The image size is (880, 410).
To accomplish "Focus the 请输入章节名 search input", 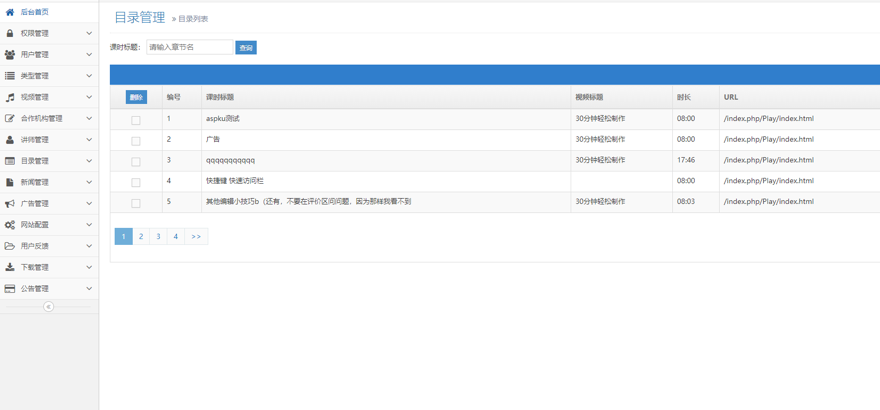I will pos(190,47).
